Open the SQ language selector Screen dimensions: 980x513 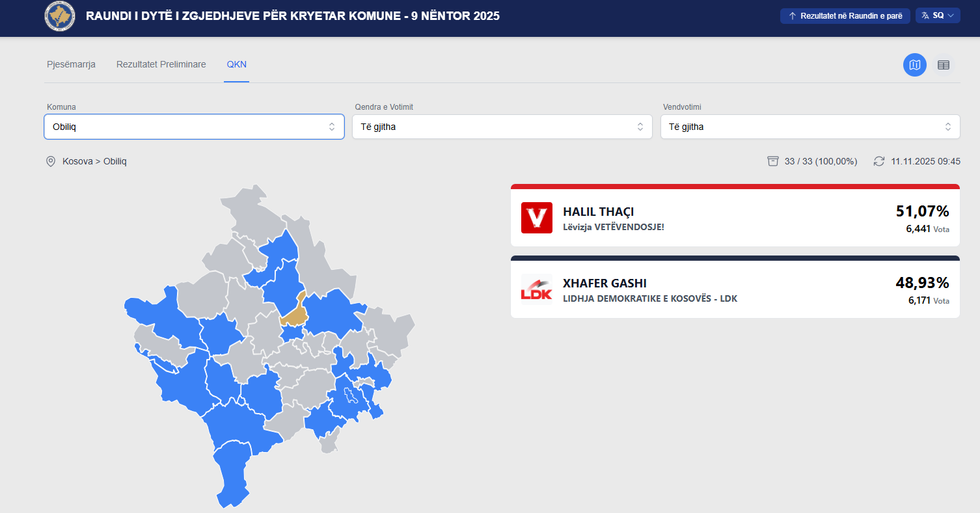pos(937,16)
